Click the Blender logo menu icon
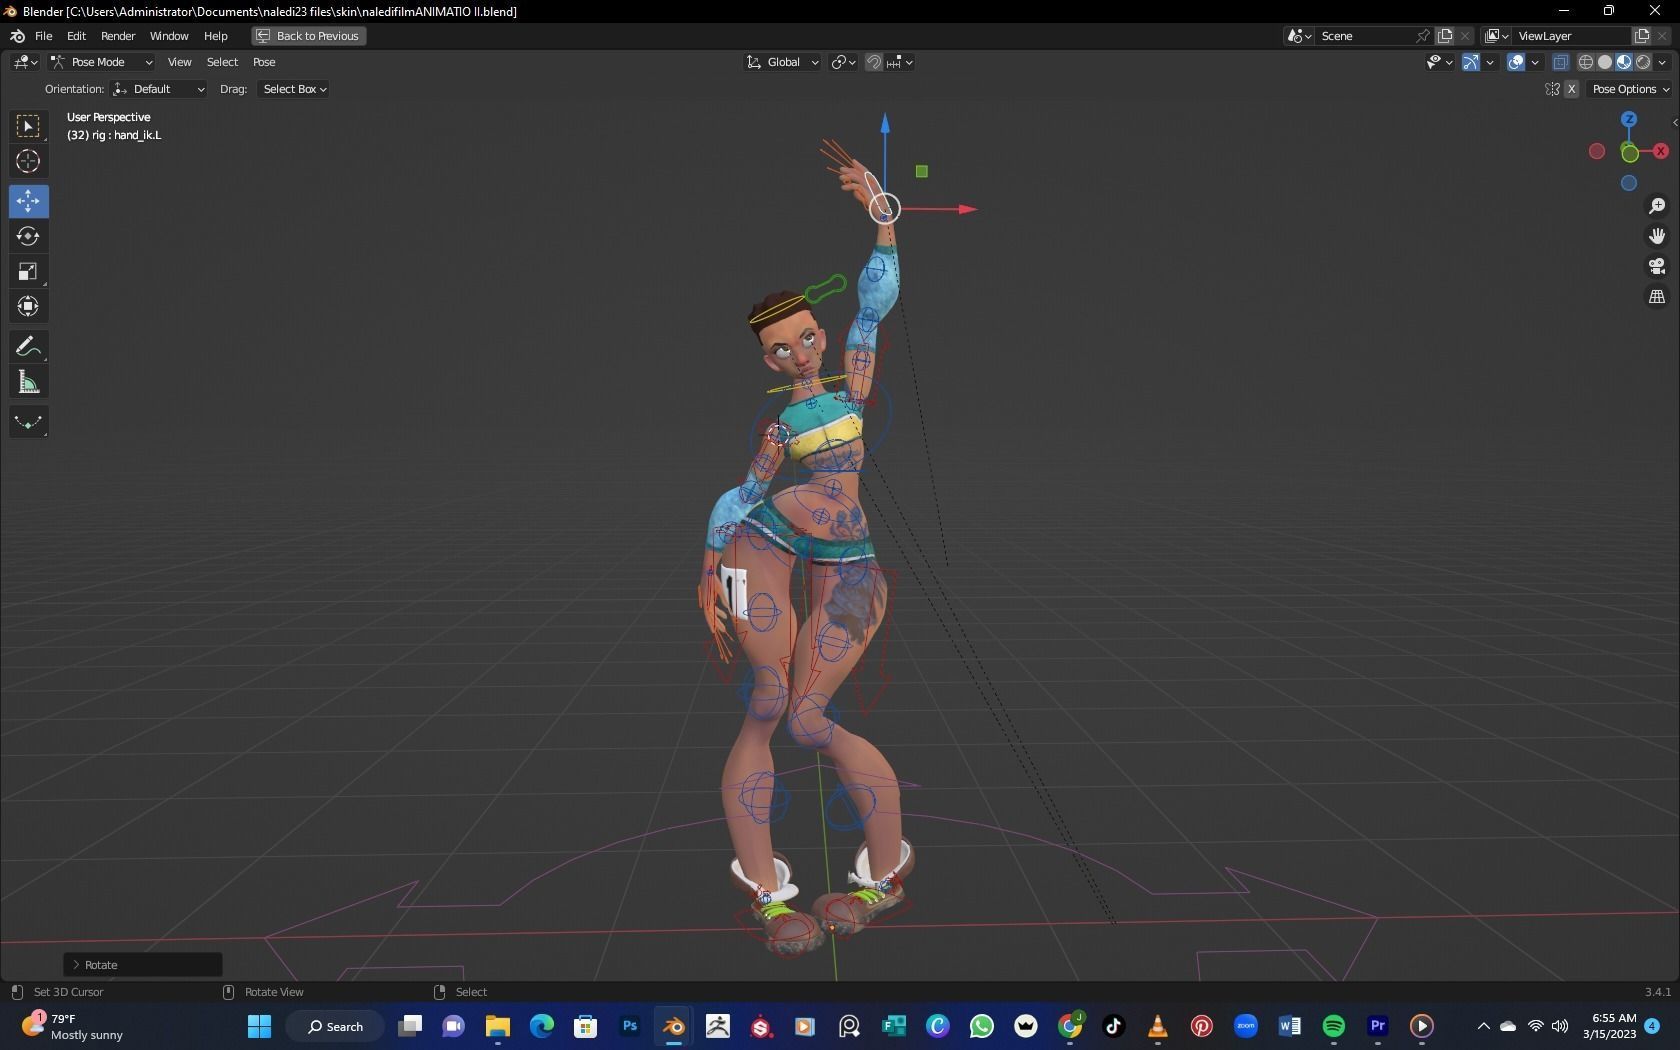 tap(17, 36)
